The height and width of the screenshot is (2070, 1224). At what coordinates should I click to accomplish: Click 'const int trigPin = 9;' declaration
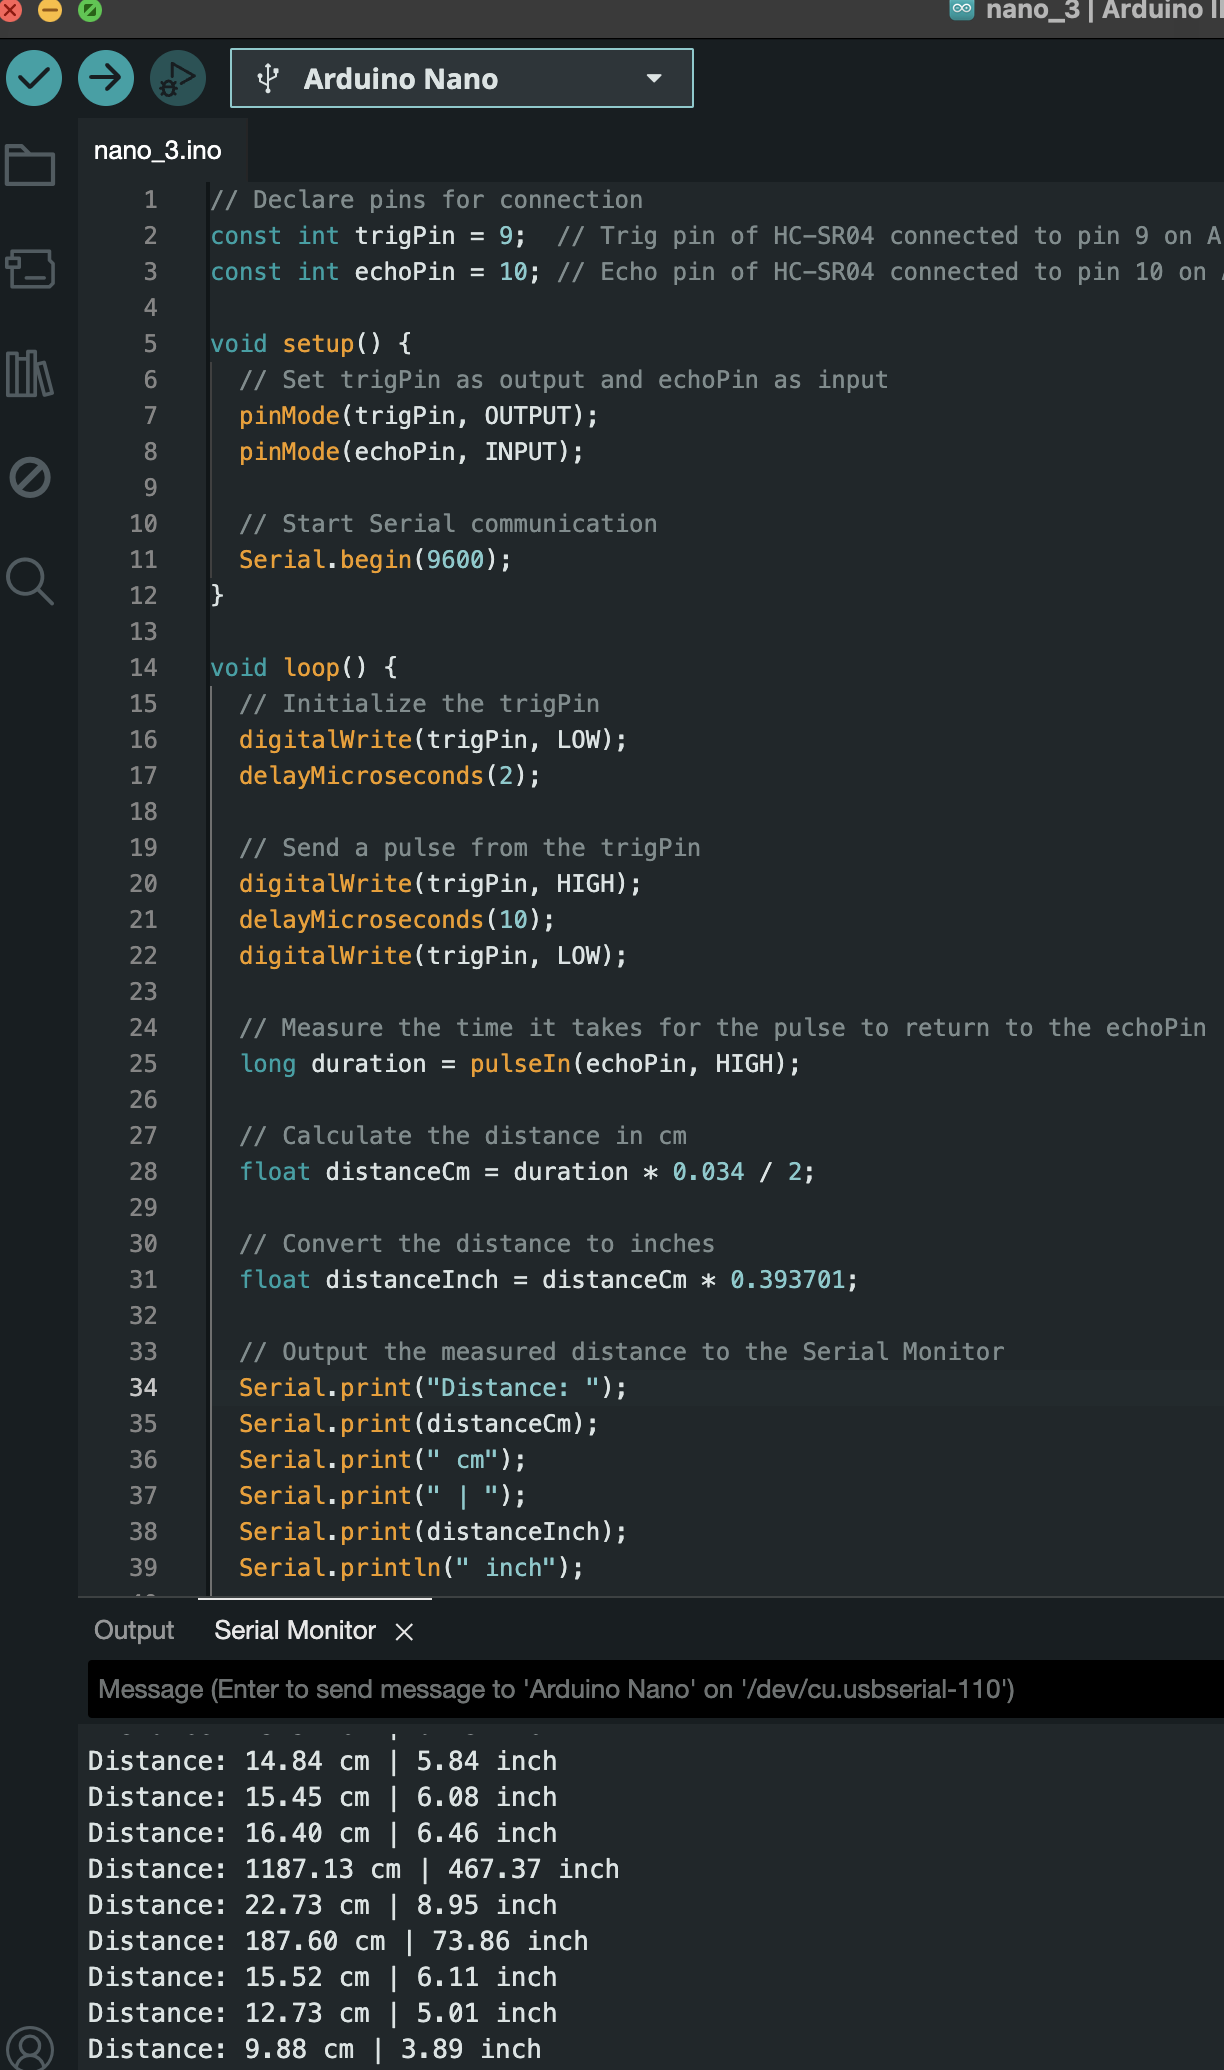click(368, 236)
